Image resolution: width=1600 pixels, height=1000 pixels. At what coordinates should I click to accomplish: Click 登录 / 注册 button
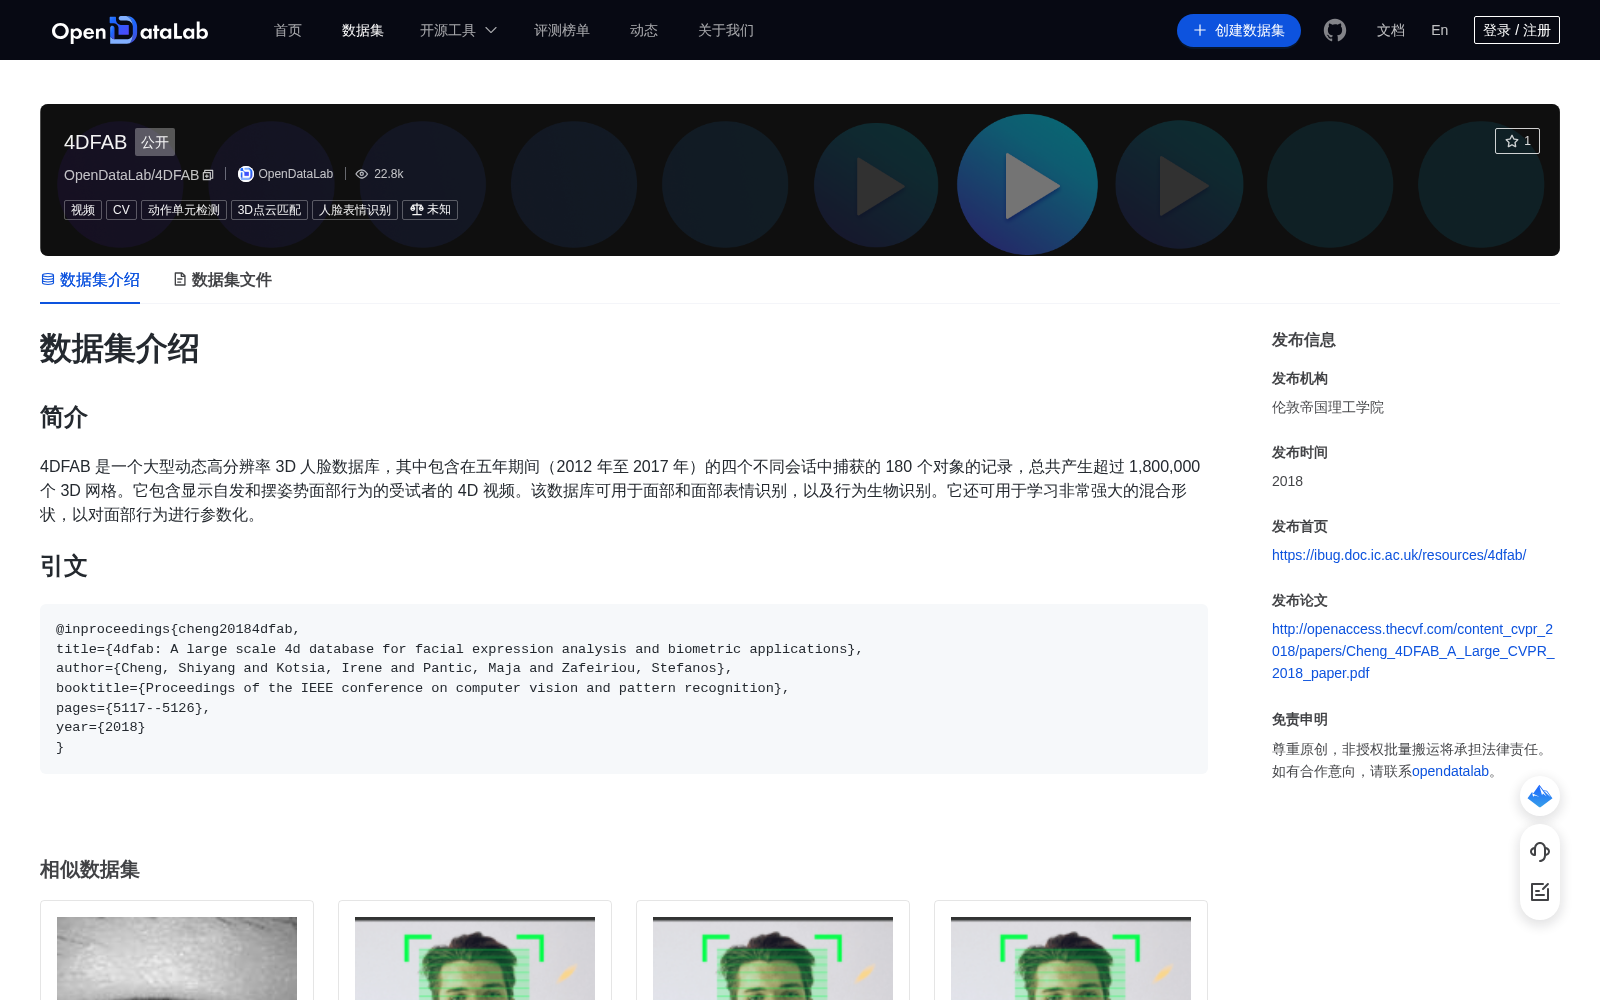point(1517,30)
